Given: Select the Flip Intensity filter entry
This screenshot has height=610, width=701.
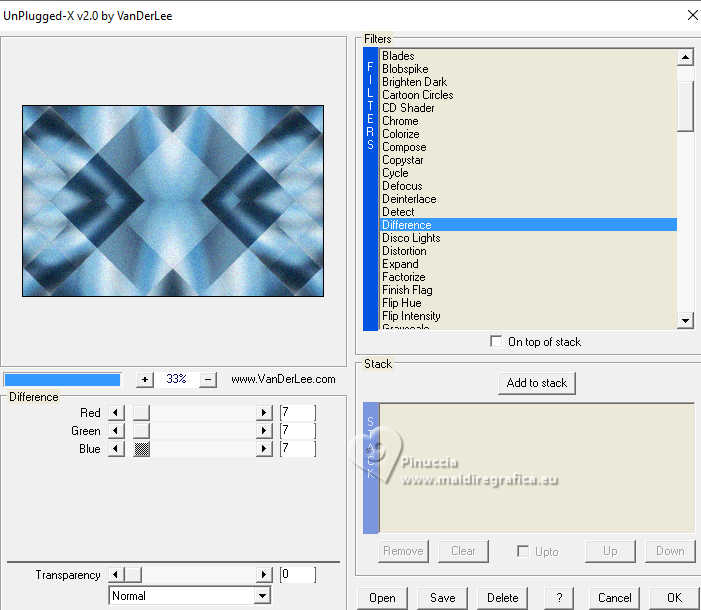Looking at the screenshot, I should tap(528, 315).
